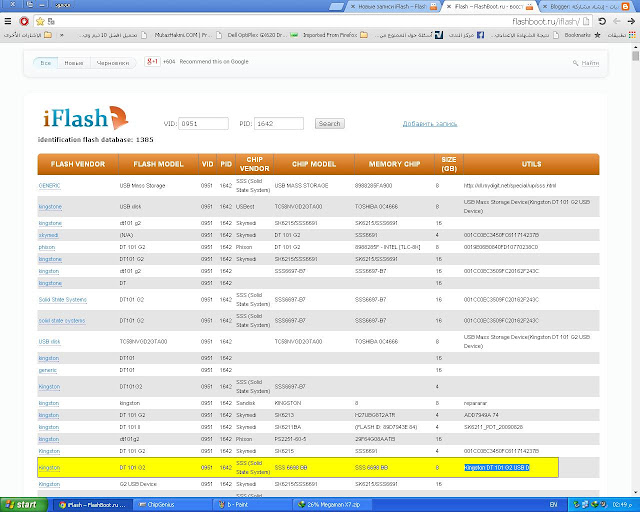Viewport: 640px width, 512px height.
Task: Open the phison vendor link
Action: [47, 247]
